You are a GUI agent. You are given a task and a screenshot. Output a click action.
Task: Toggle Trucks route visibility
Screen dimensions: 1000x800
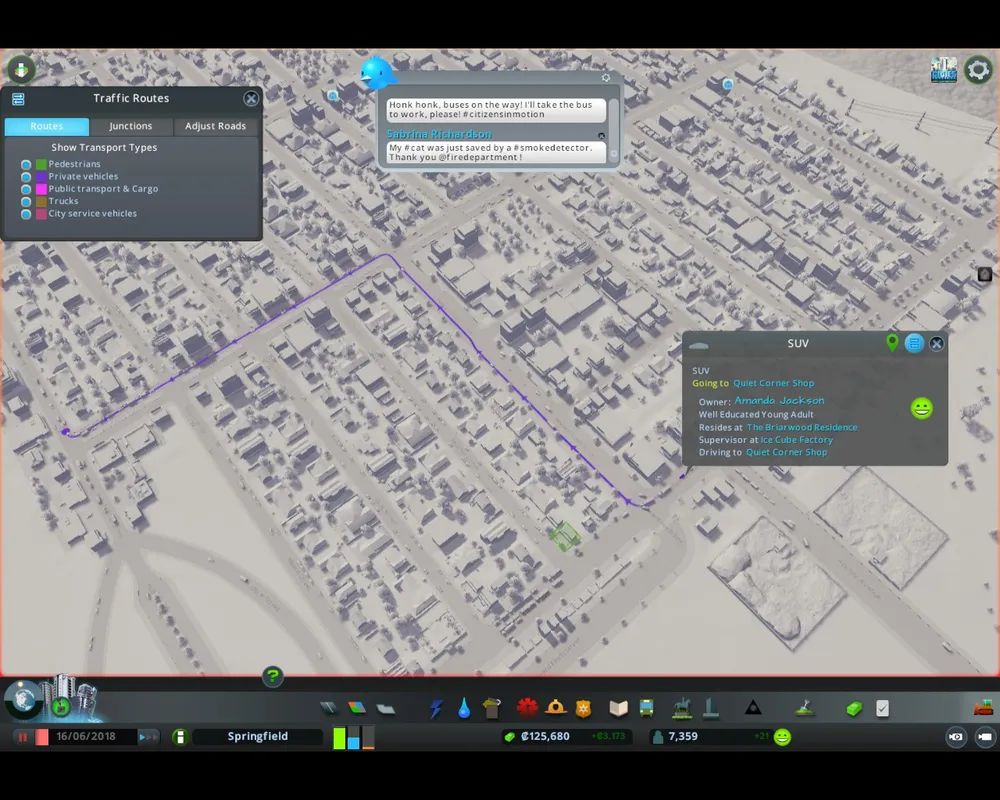[x=26, y=201]
